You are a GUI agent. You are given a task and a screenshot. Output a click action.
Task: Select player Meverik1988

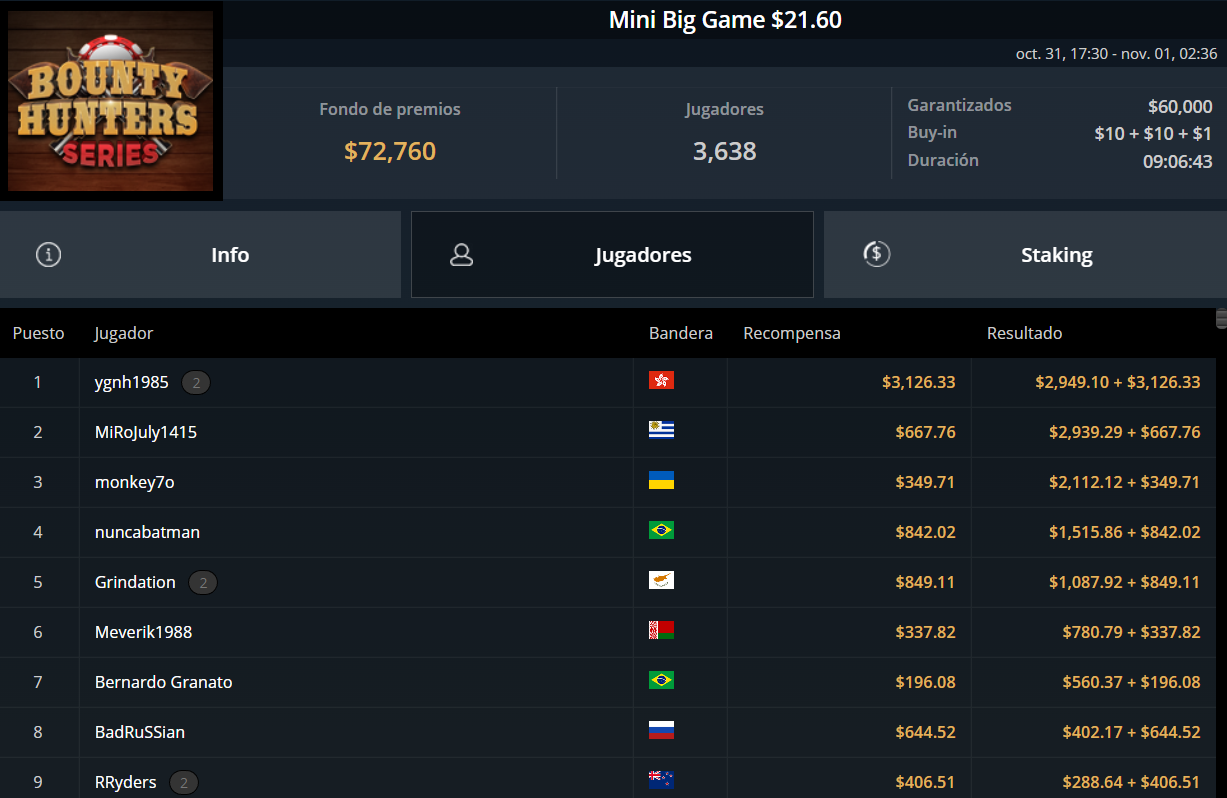143,632
